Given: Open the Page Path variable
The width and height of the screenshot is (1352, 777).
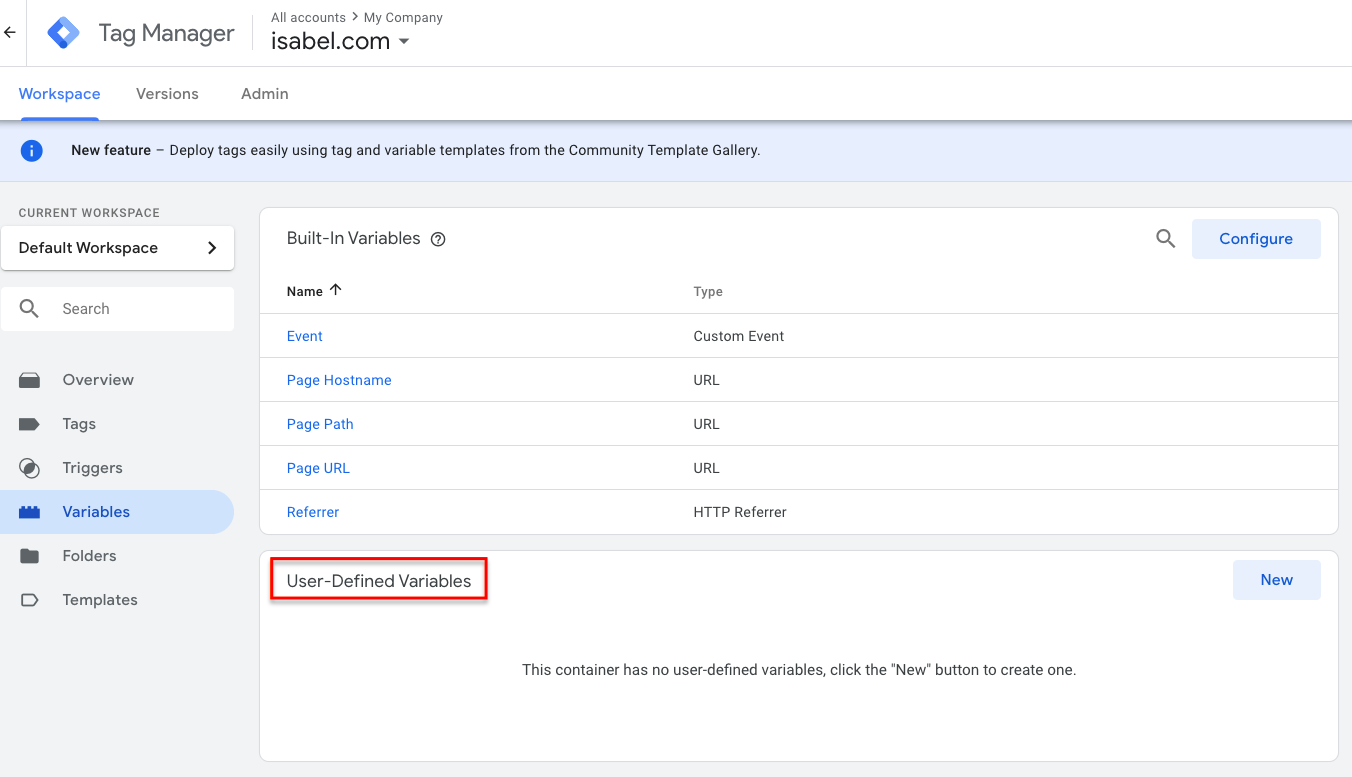Looking at the screenshot, I should [x=320, y=424].
